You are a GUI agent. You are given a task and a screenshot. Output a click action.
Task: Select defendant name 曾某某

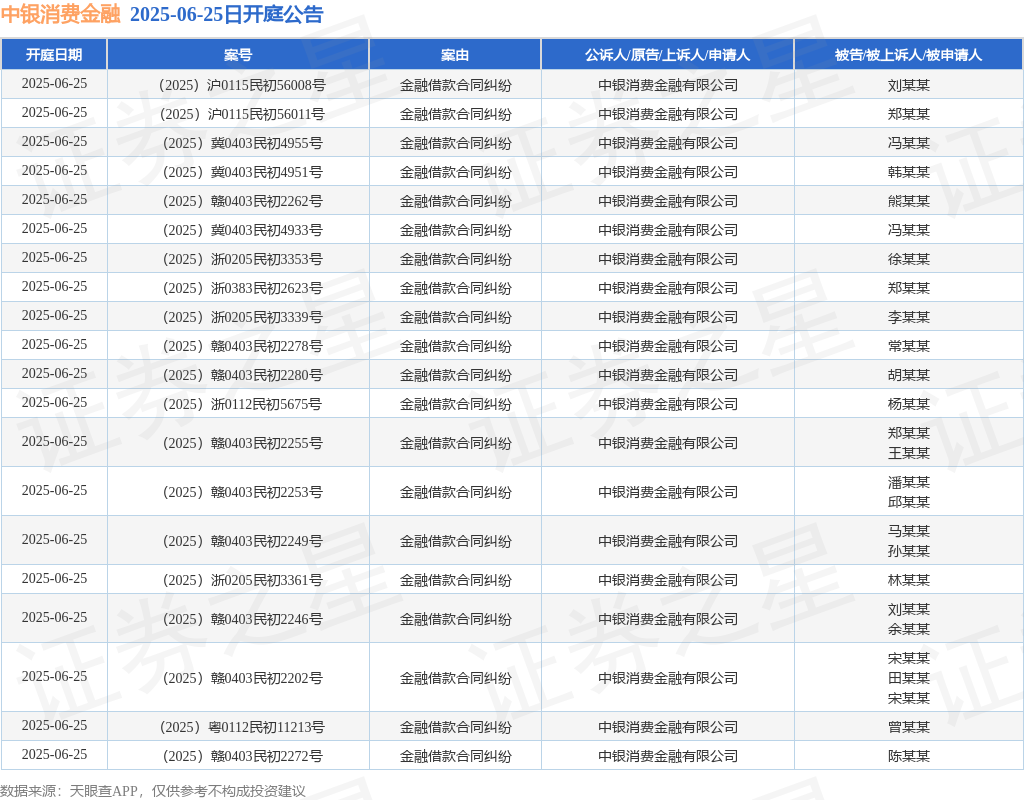pyautogui.click(x=908, y=727)
